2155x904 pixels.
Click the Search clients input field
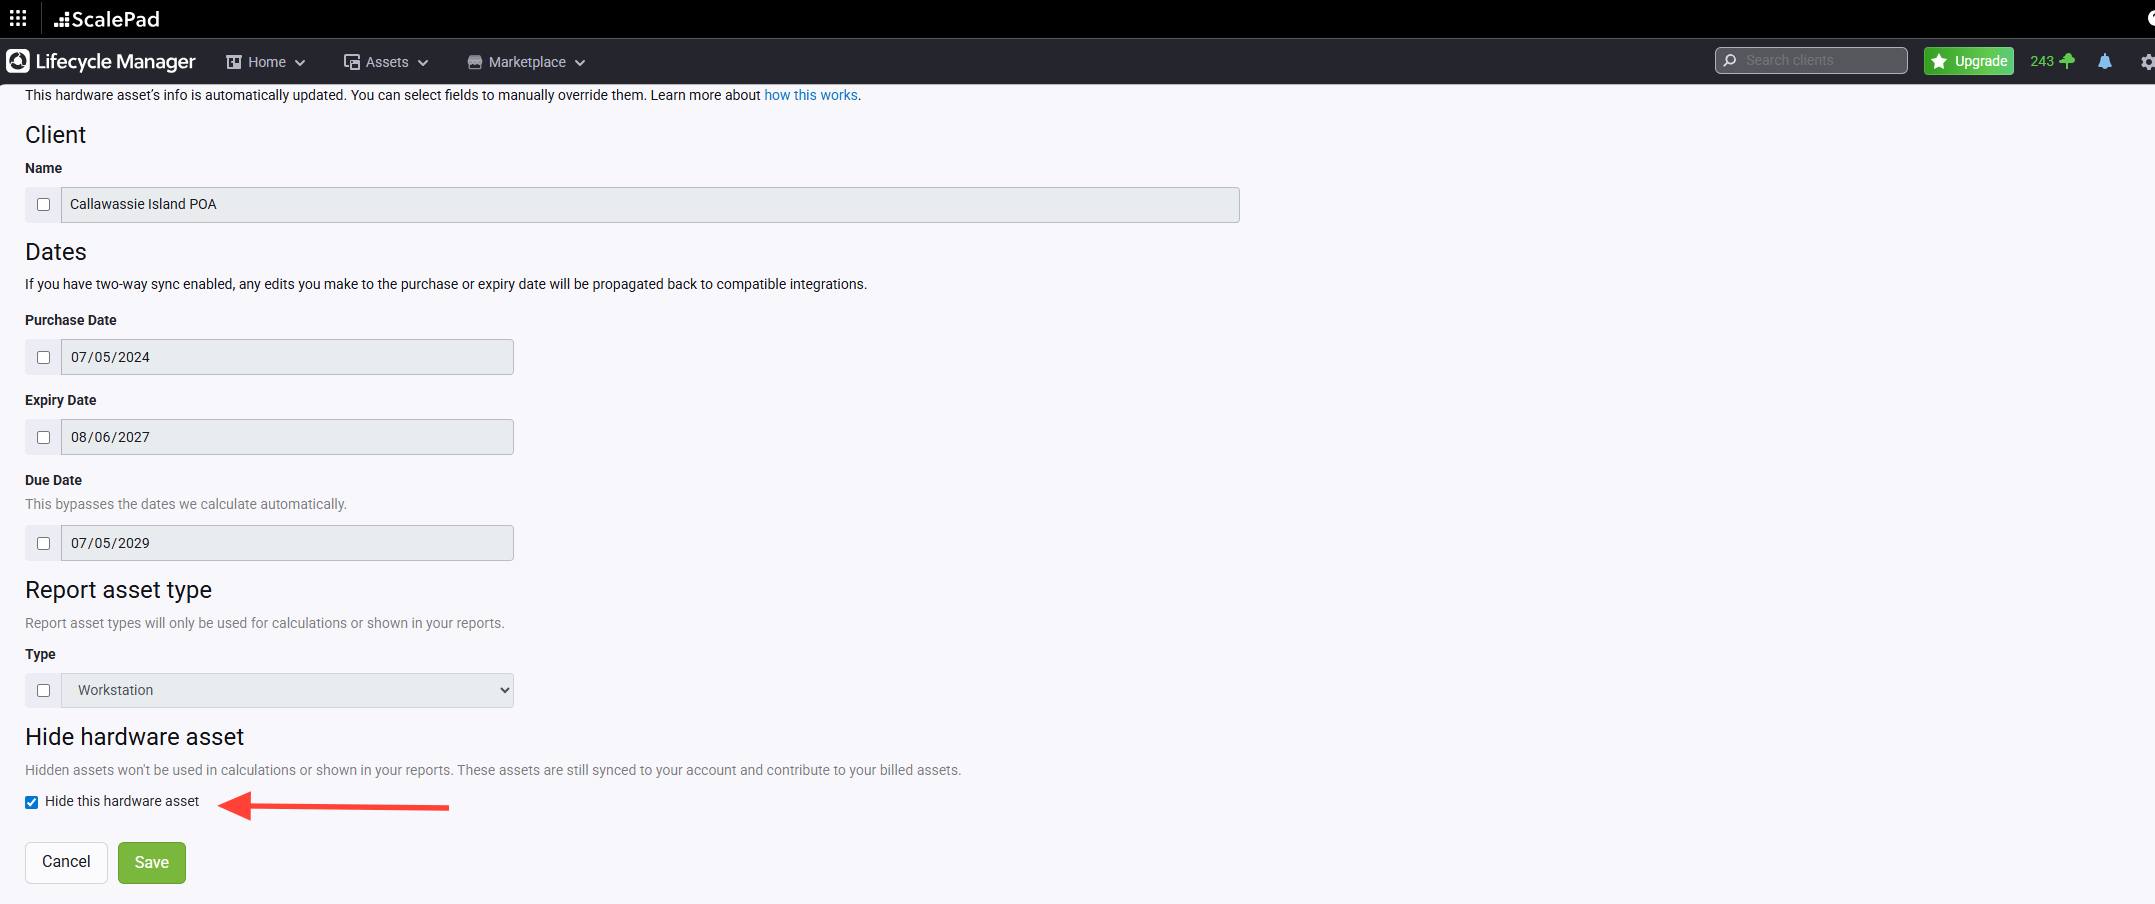tap(1820, 60)
